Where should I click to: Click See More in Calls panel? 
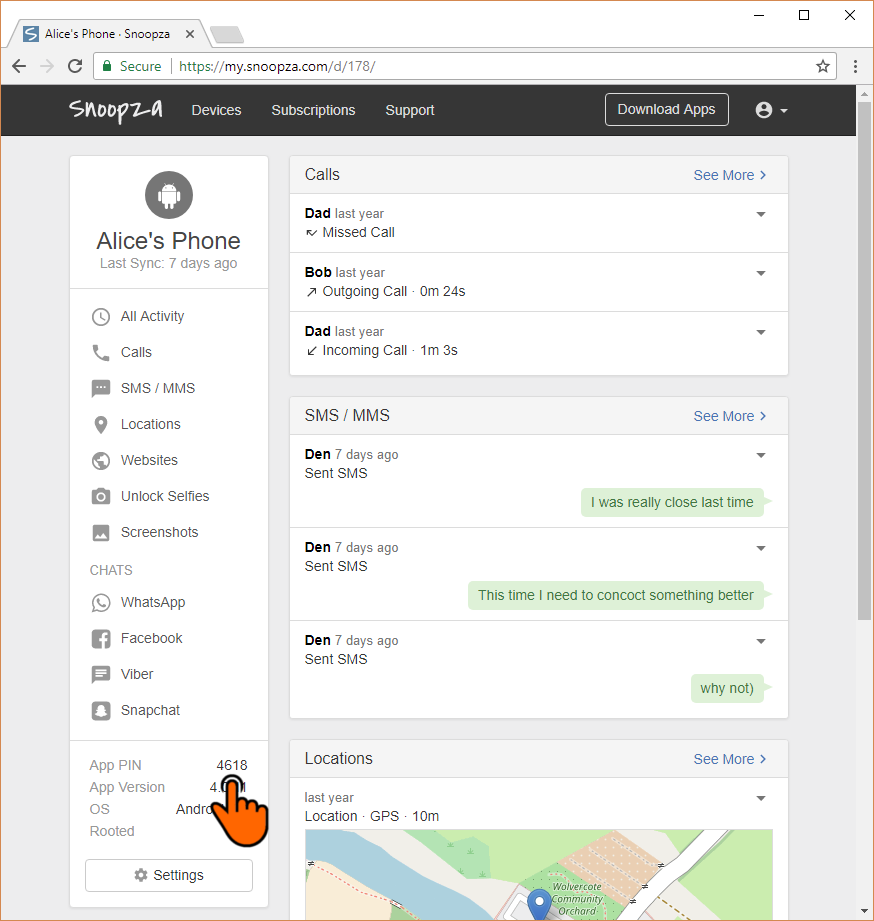[x=730, y=175]
